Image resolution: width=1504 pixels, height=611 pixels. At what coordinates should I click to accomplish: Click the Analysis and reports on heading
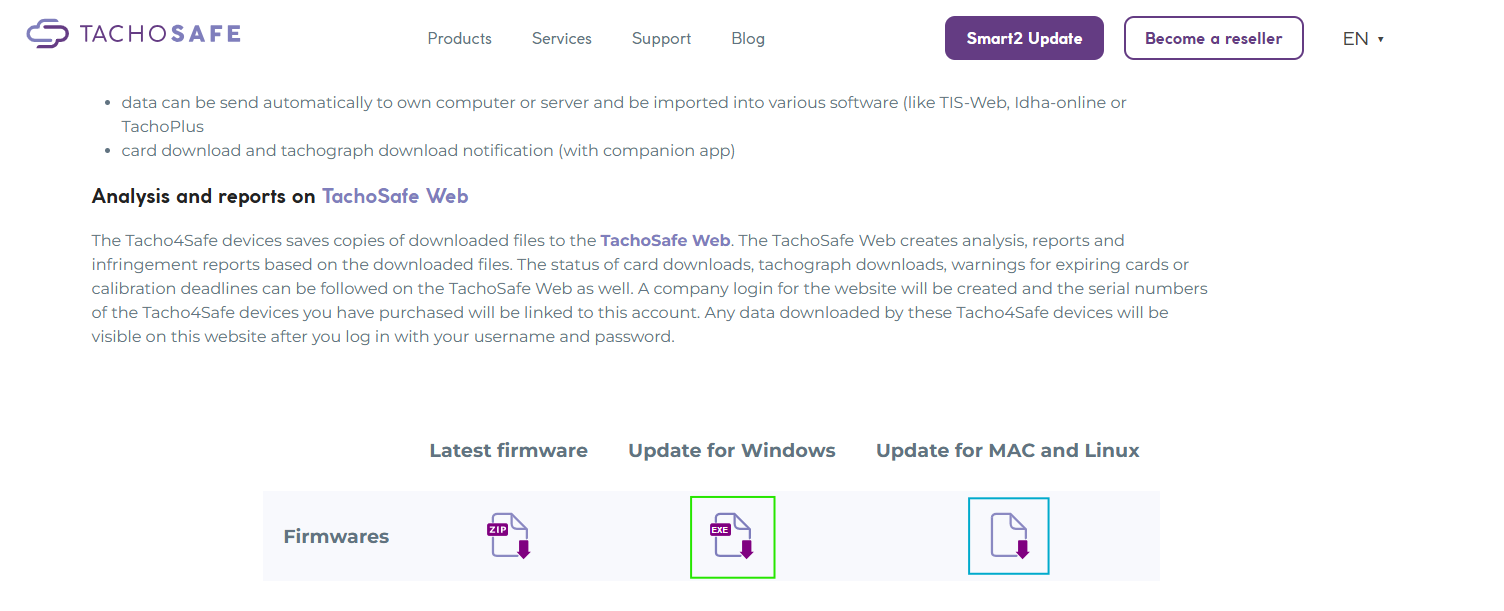tap(204, 196)
